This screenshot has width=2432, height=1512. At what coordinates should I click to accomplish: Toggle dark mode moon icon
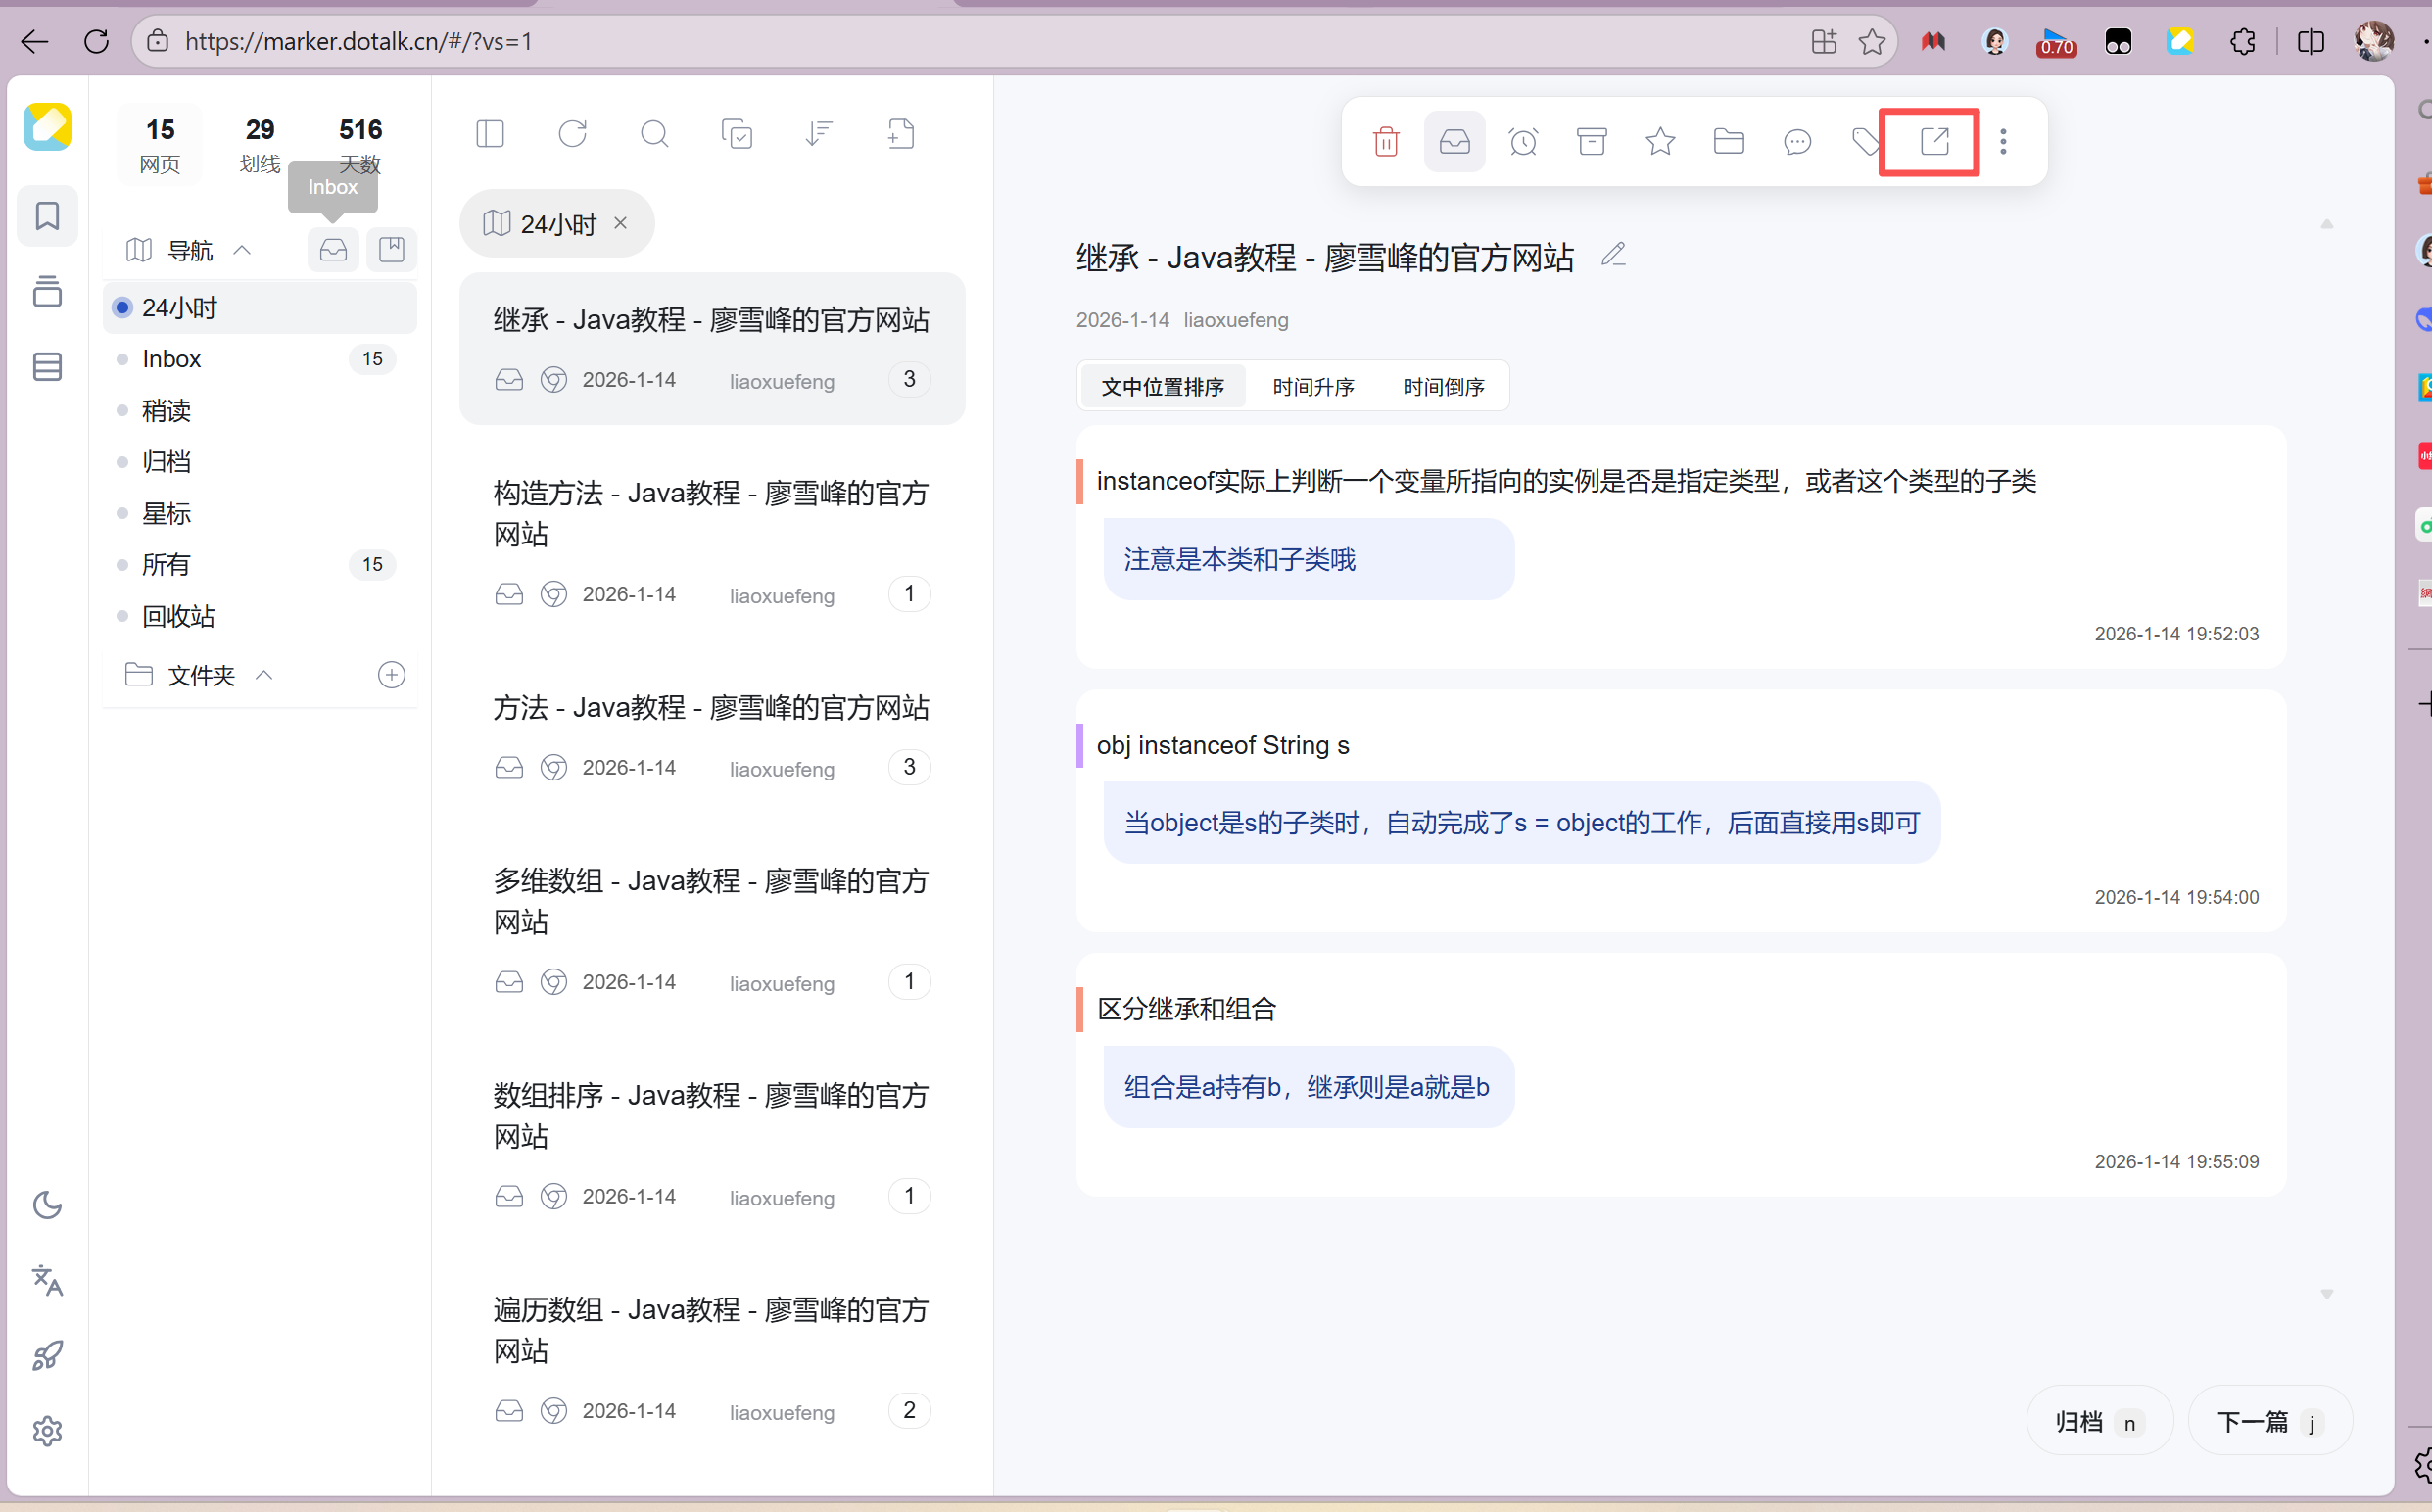[x=47, y=1205]
